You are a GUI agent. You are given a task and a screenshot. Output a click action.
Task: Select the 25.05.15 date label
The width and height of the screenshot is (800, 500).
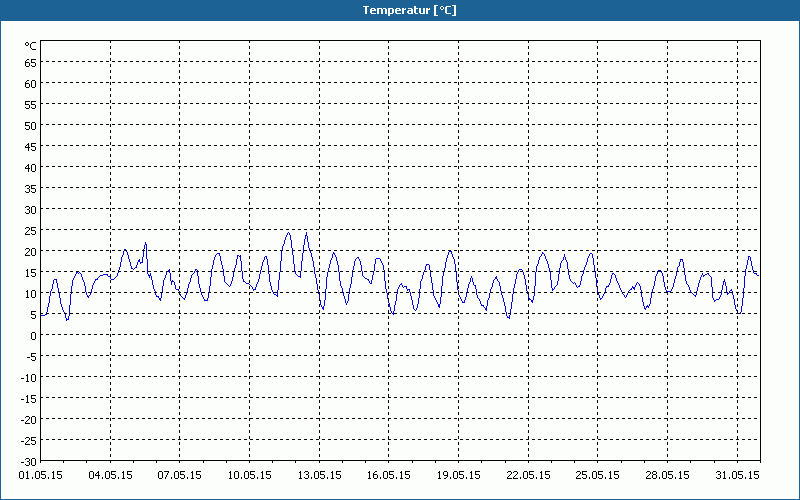pos(597,476)
